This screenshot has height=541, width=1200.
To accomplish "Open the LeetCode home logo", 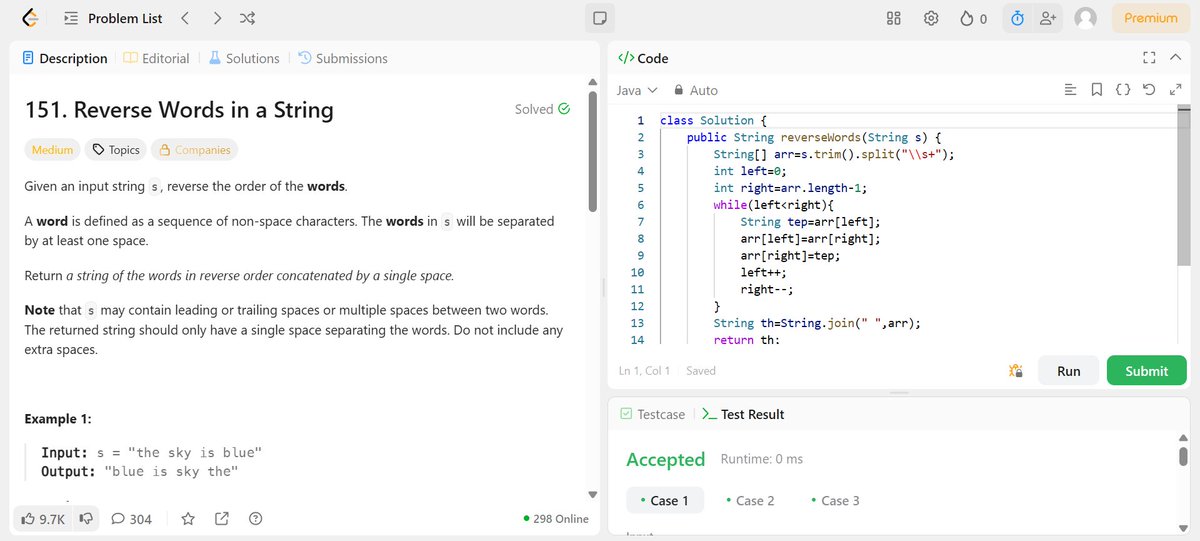I will (30, 18).
